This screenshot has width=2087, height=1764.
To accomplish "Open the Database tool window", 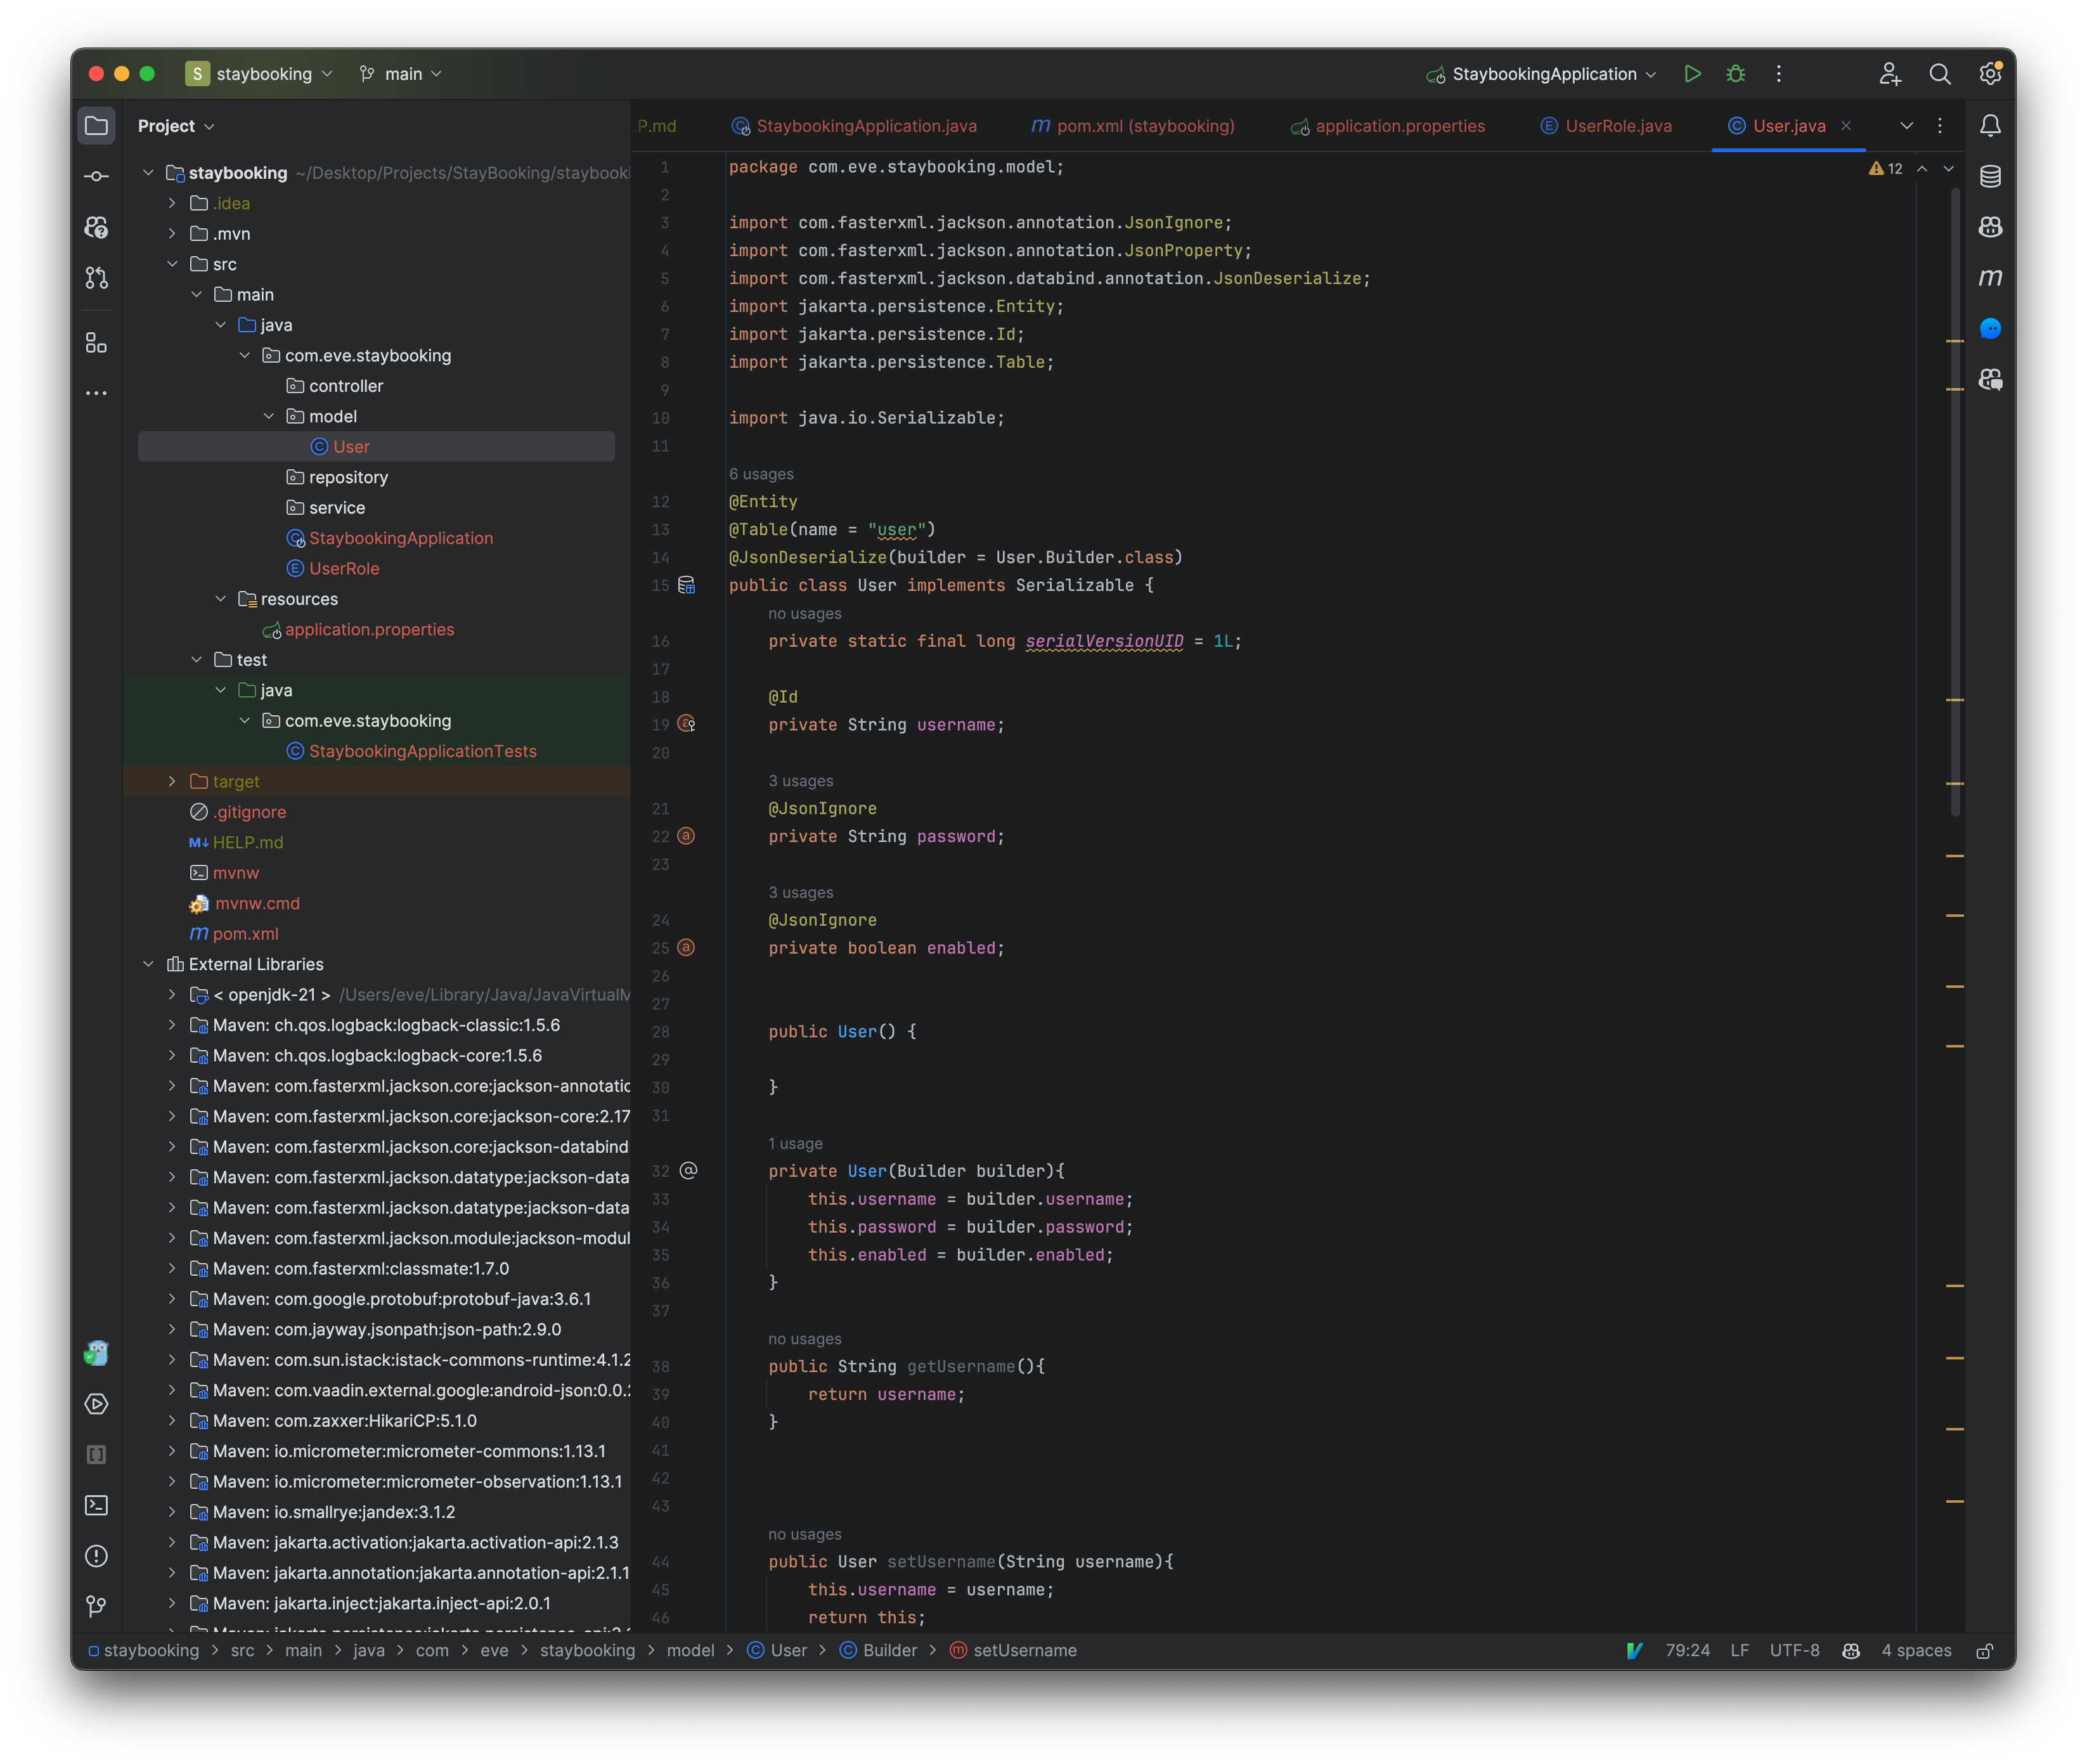I will (x=1990, y=176).
